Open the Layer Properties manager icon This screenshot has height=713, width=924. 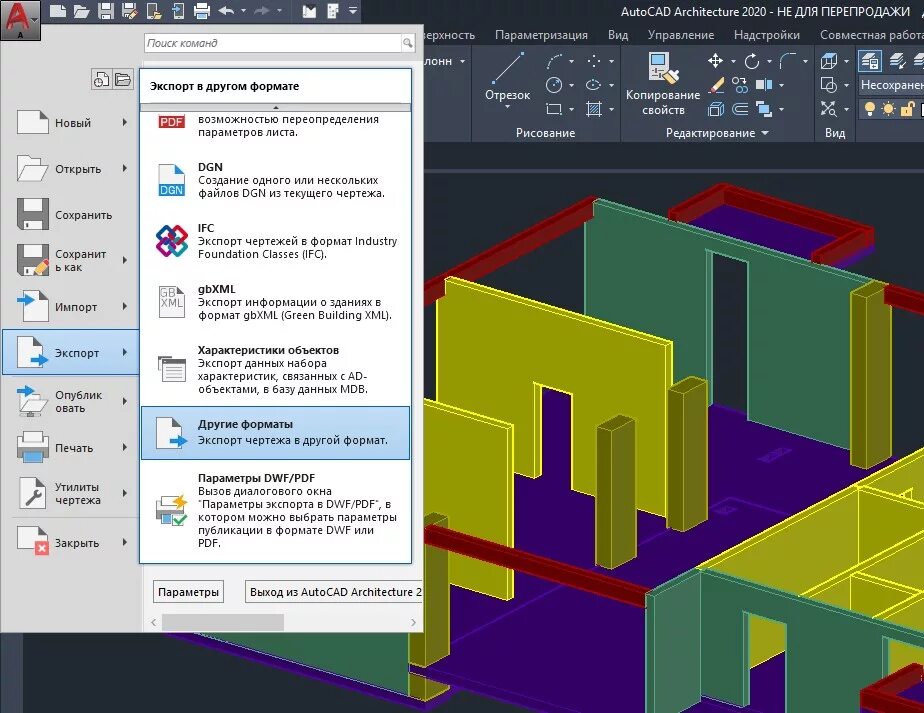click(870, 61)
